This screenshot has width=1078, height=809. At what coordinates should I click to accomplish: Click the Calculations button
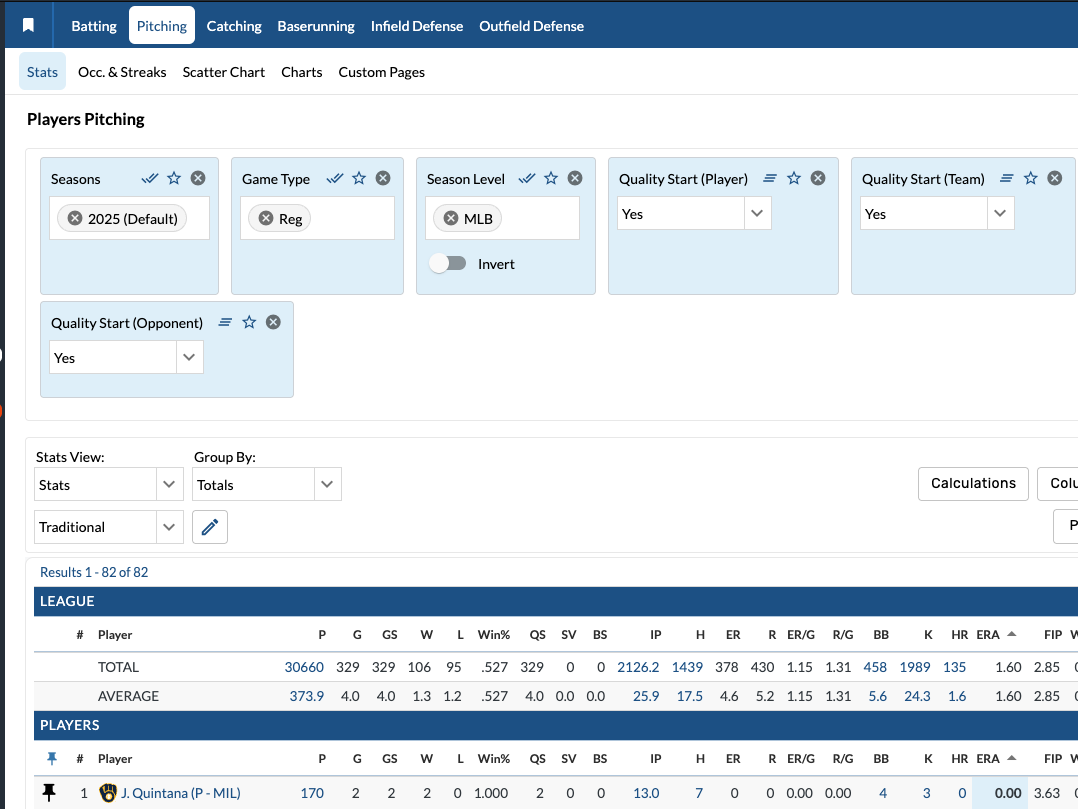click(x=972, y=483)
